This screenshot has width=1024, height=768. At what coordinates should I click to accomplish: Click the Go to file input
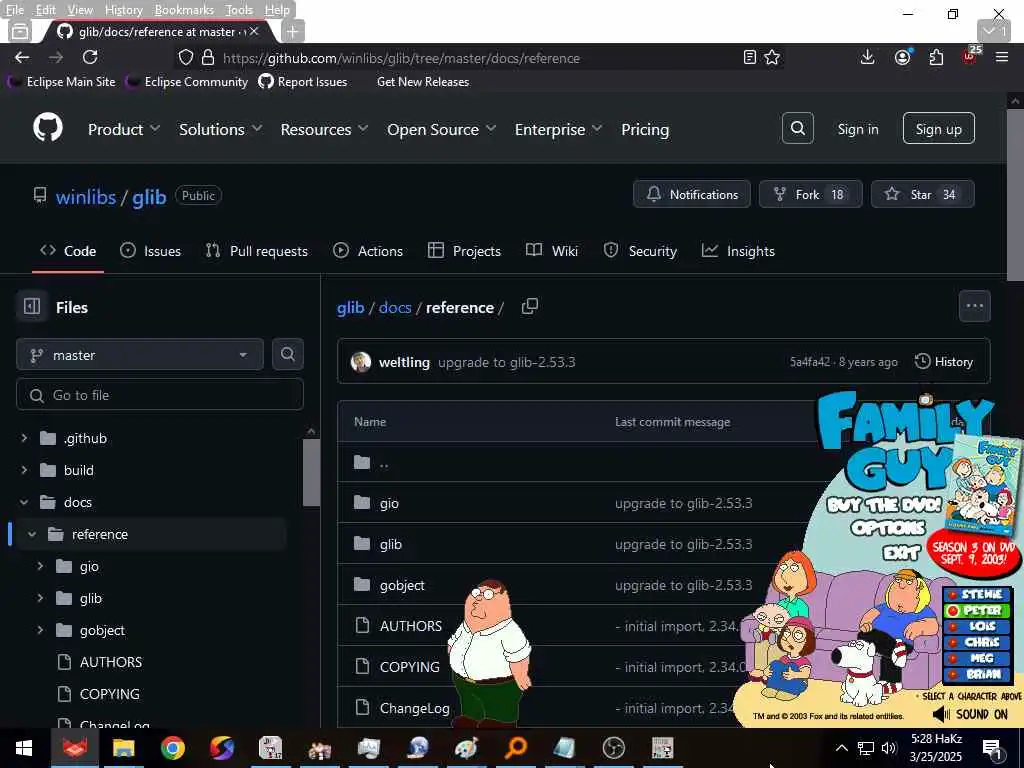pyautogui.click(x=160, y=395)
